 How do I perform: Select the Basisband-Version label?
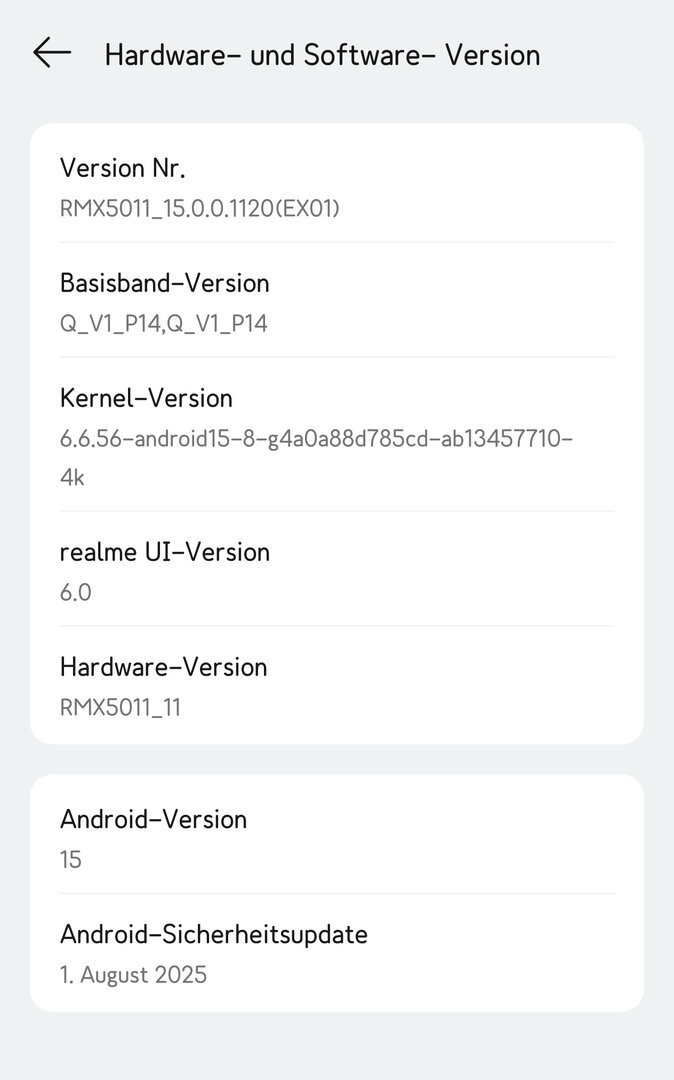click(164, 283)
